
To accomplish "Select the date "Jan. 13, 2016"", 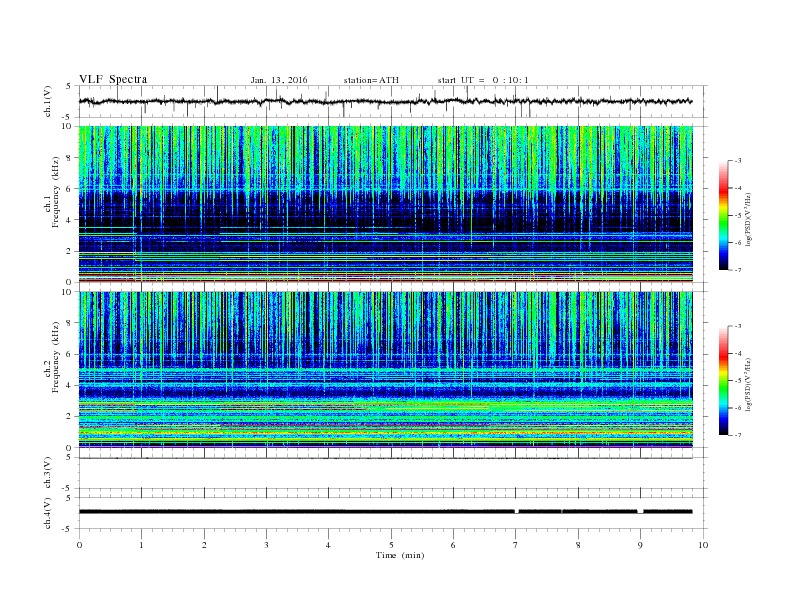I will click(x=279, y=80).
